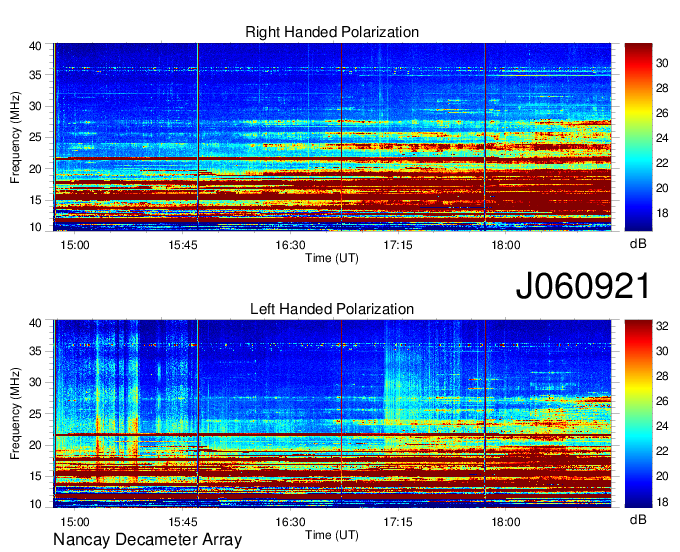This screenshot has width=680, height=552.
Task: Click the 18:00 tick label under upper plot
Action: click(x=505, y=245)
